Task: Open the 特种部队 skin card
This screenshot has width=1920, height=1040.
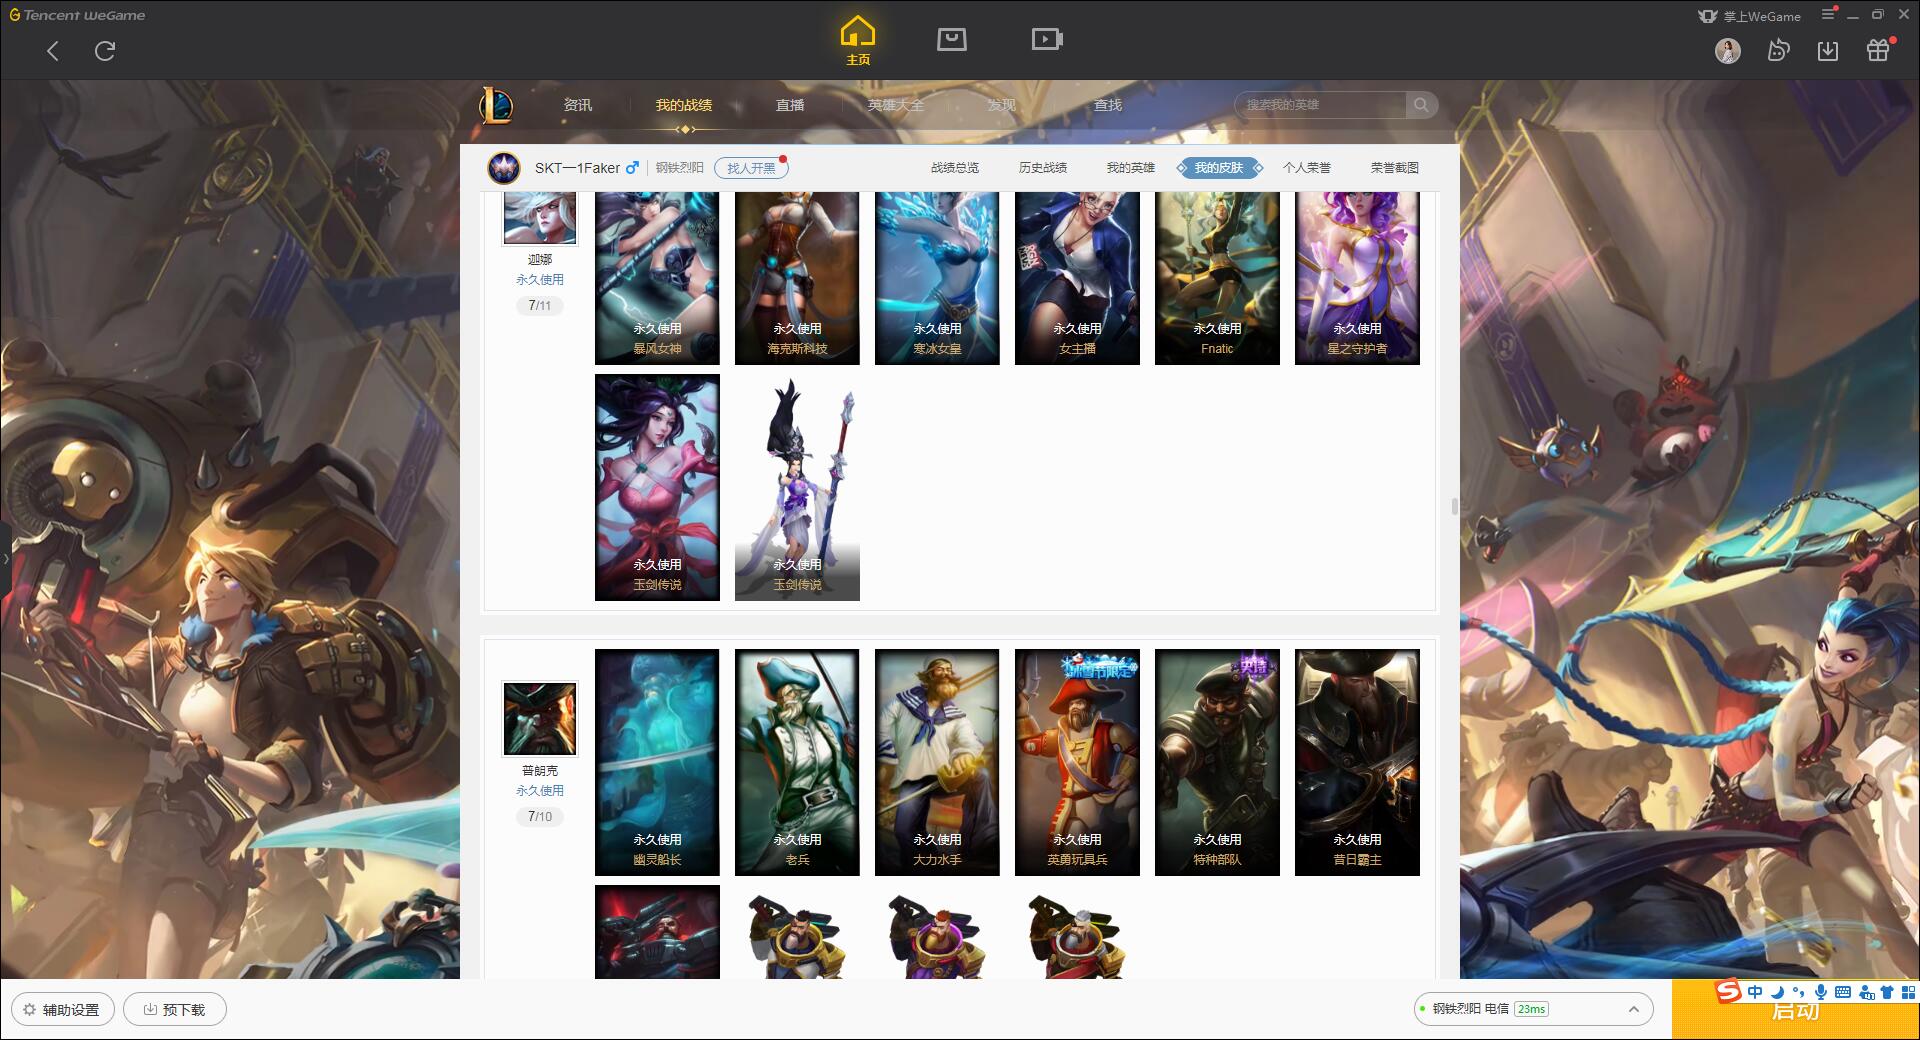Action: pos(1217,763)
